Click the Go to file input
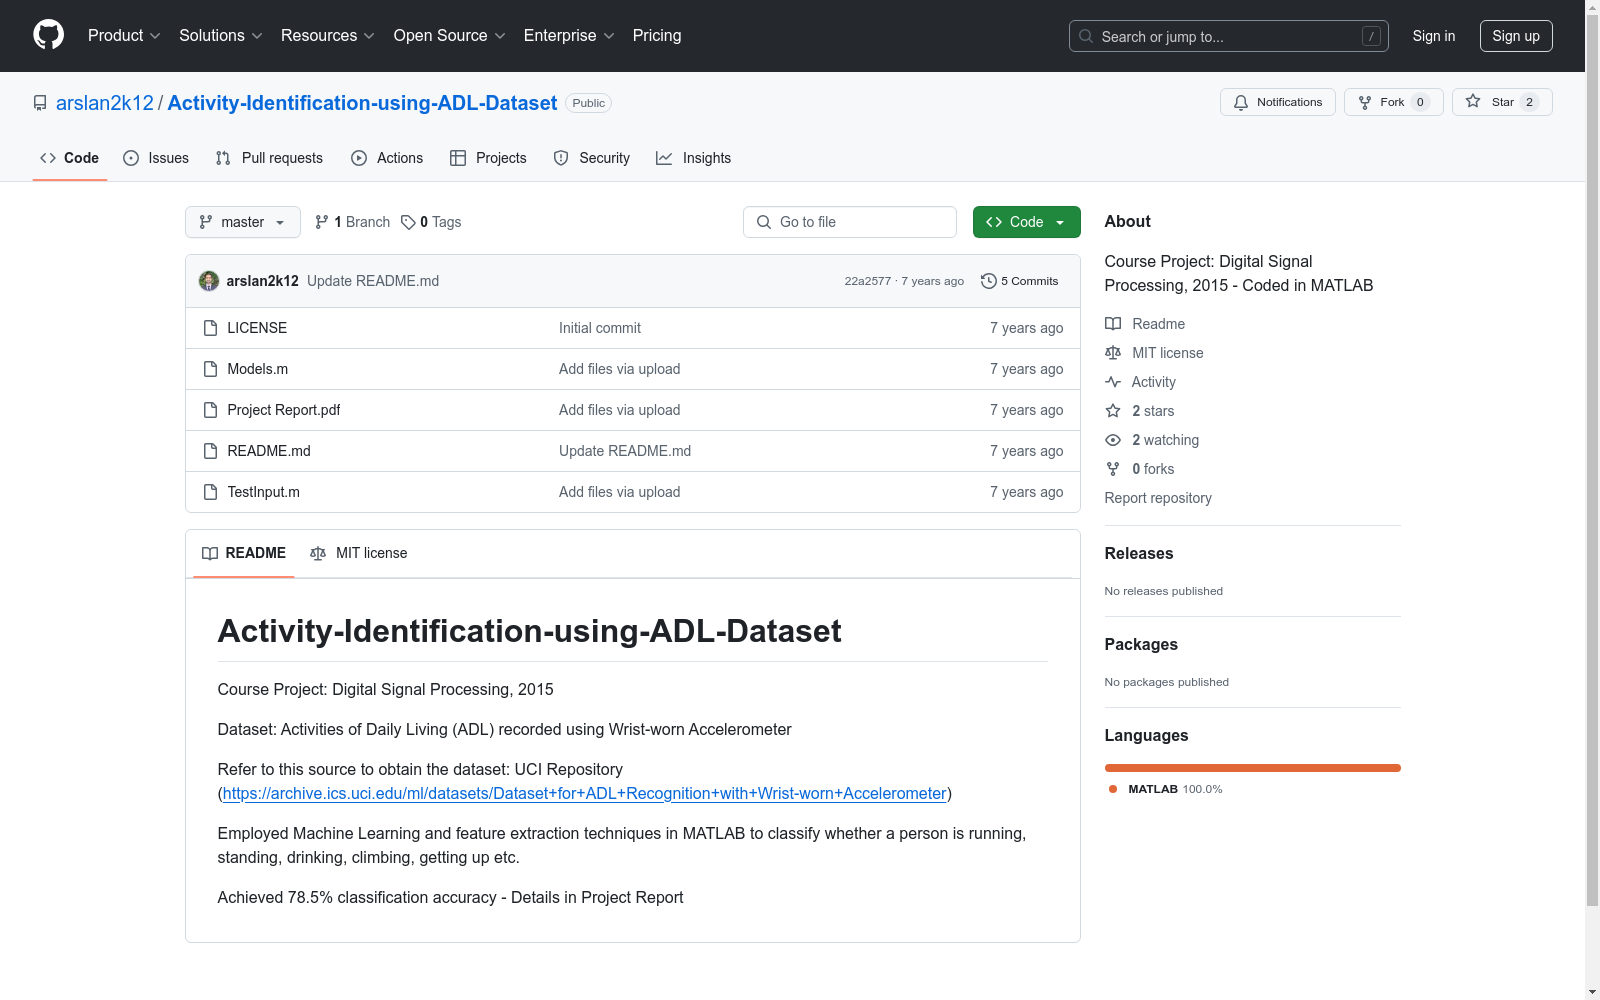 [x=850, y=222]
